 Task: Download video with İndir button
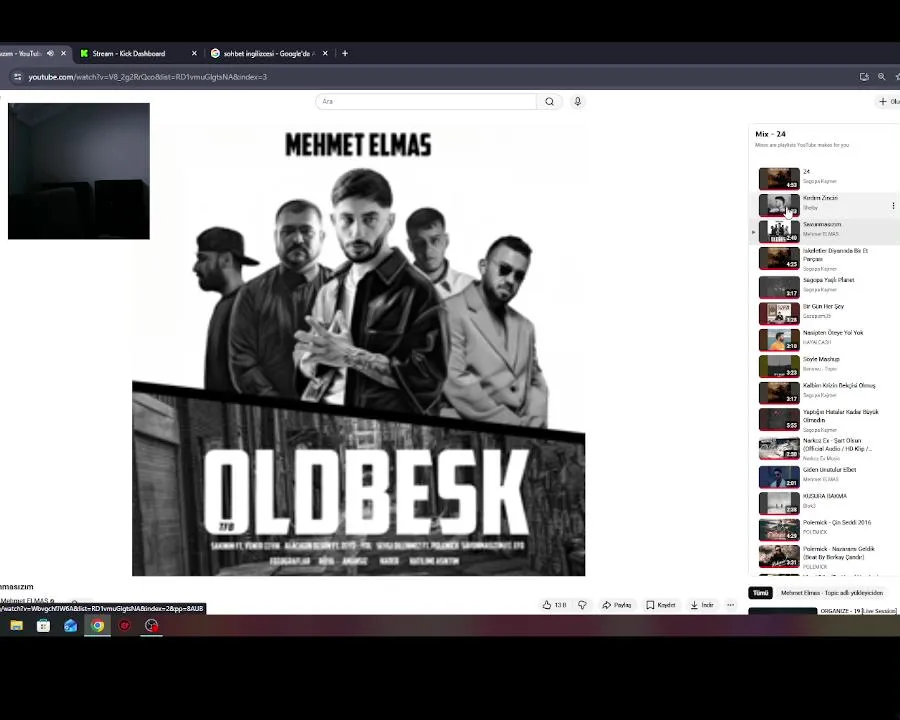pyautogui.click(x=702, y=605)
